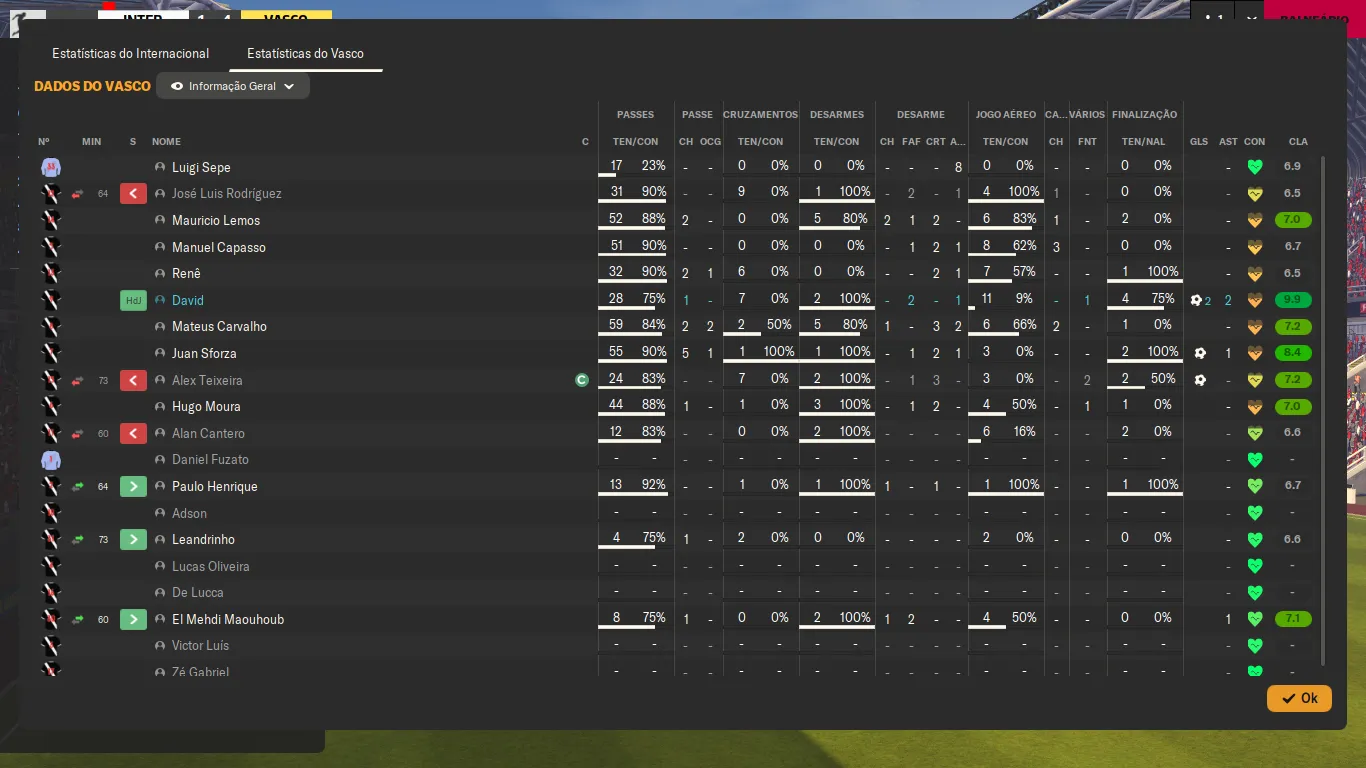Open El Mehdi Maouhoub profile

pos(228,619)
